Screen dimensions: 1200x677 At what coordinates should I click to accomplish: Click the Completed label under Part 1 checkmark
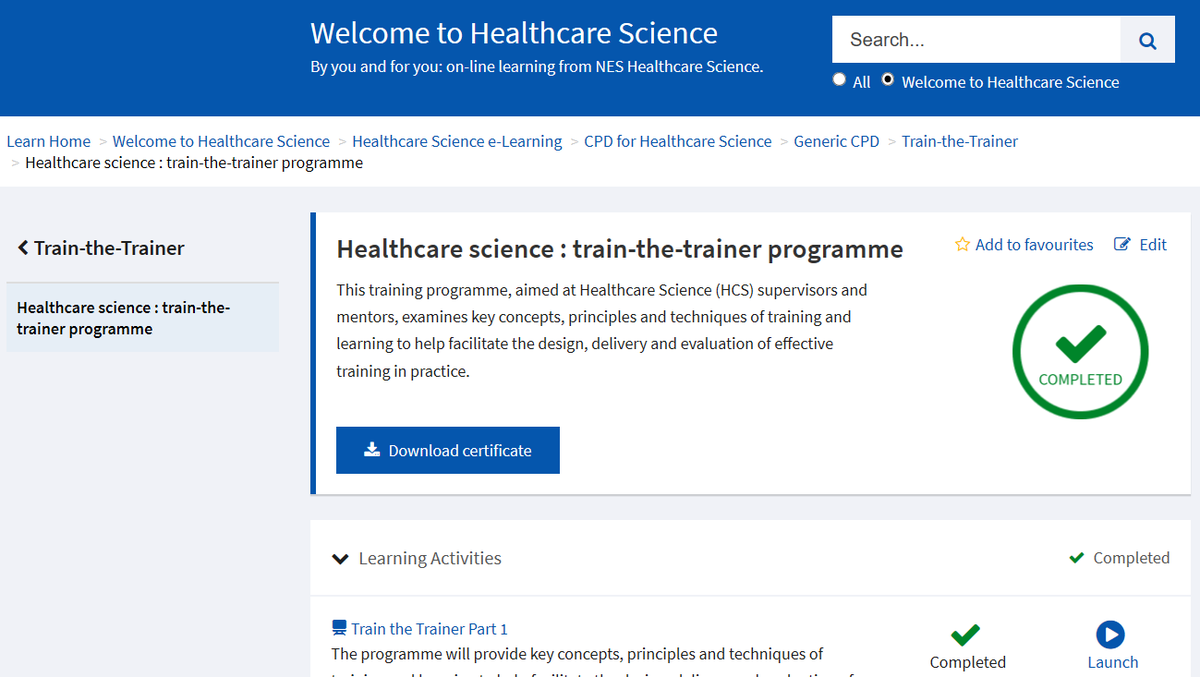(968, 662)
